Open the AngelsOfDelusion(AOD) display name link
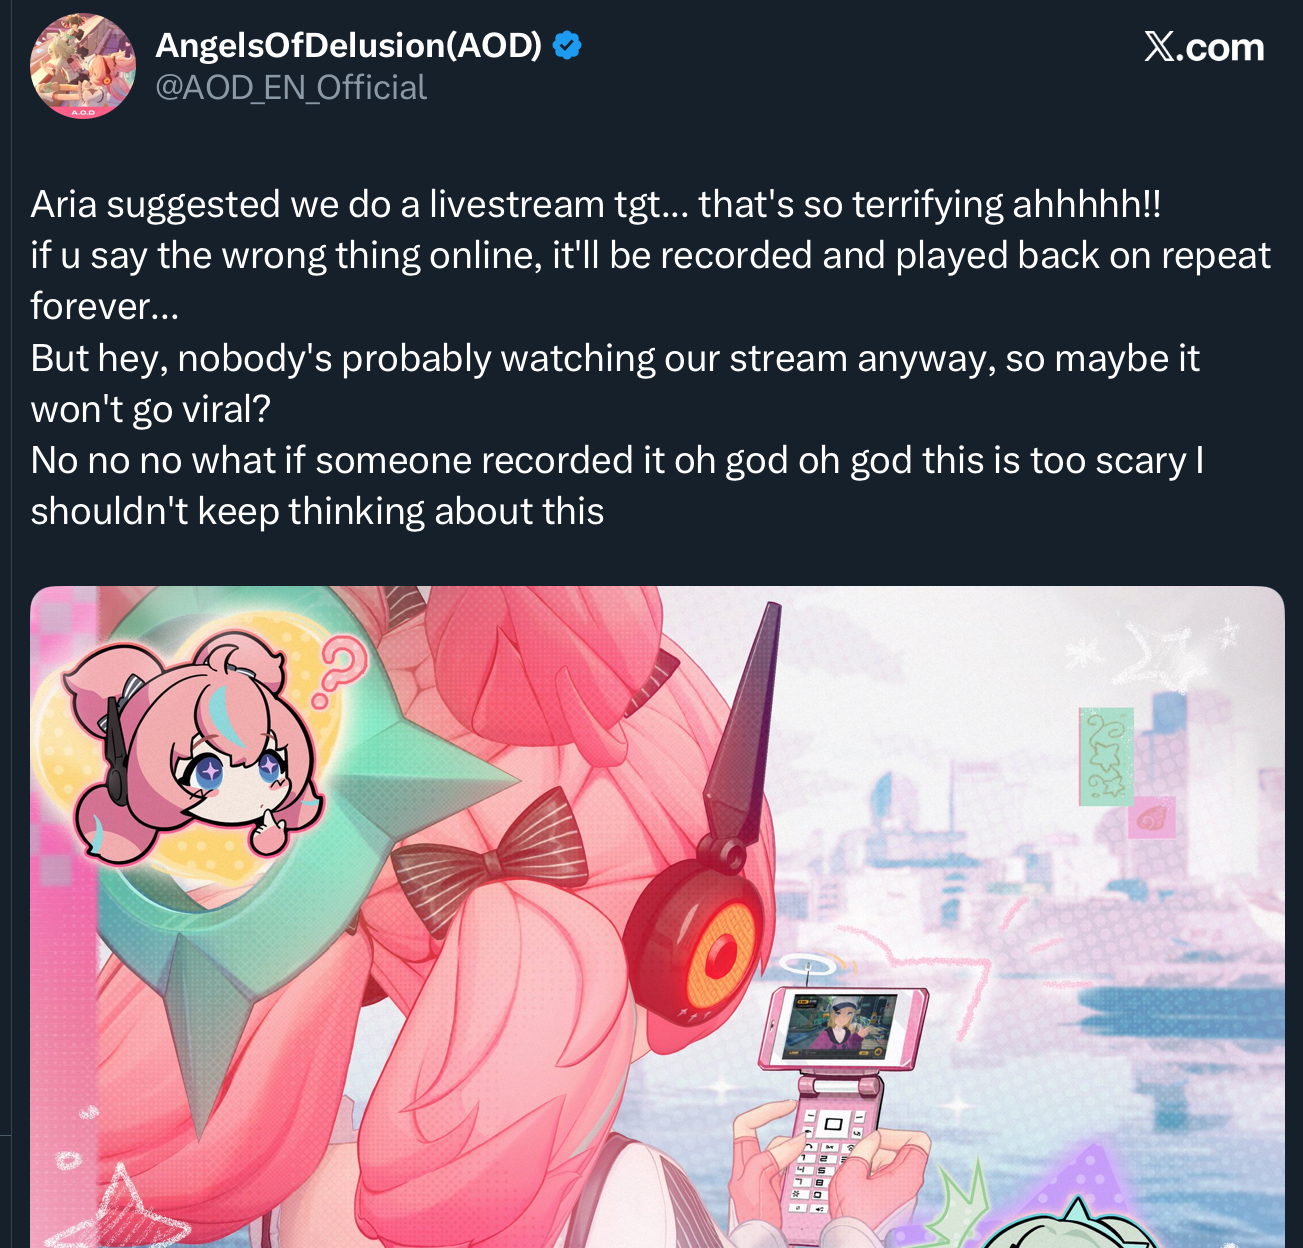Image resolution: width=1303 pixels, height=1248 pixels. click(x=348, y=45)
